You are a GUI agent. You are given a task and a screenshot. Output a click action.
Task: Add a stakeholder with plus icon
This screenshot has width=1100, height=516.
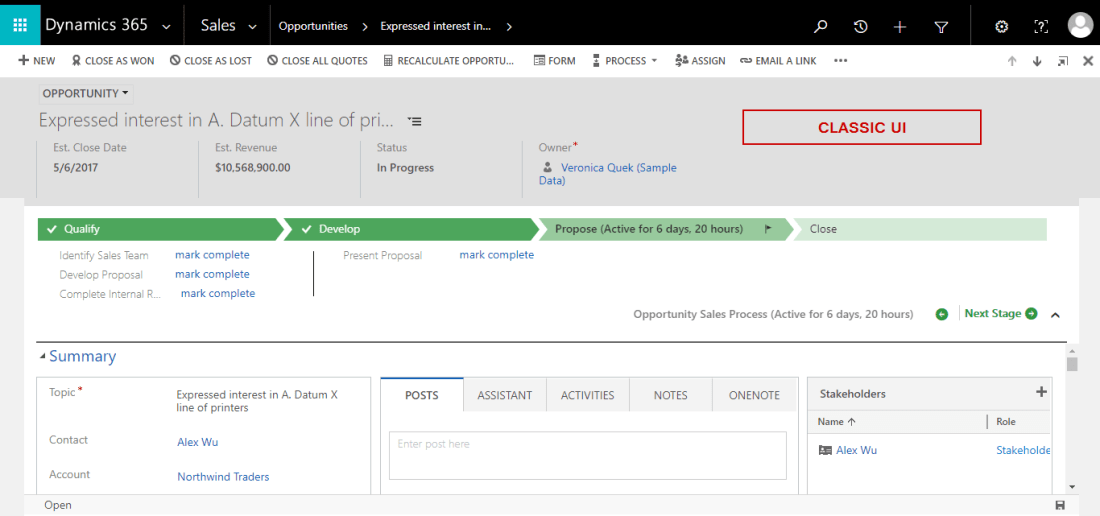(x=1041, y=392)
